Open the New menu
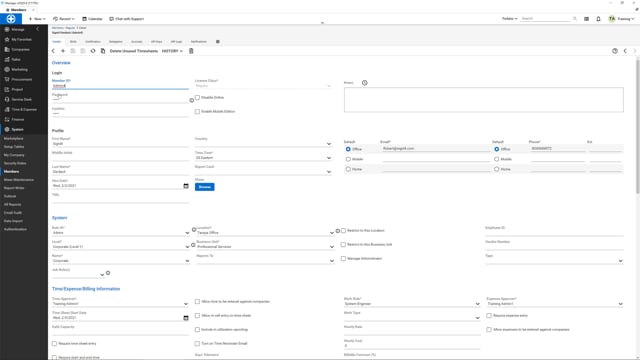This screenshot has width=640, height=360. pos(37,19)
